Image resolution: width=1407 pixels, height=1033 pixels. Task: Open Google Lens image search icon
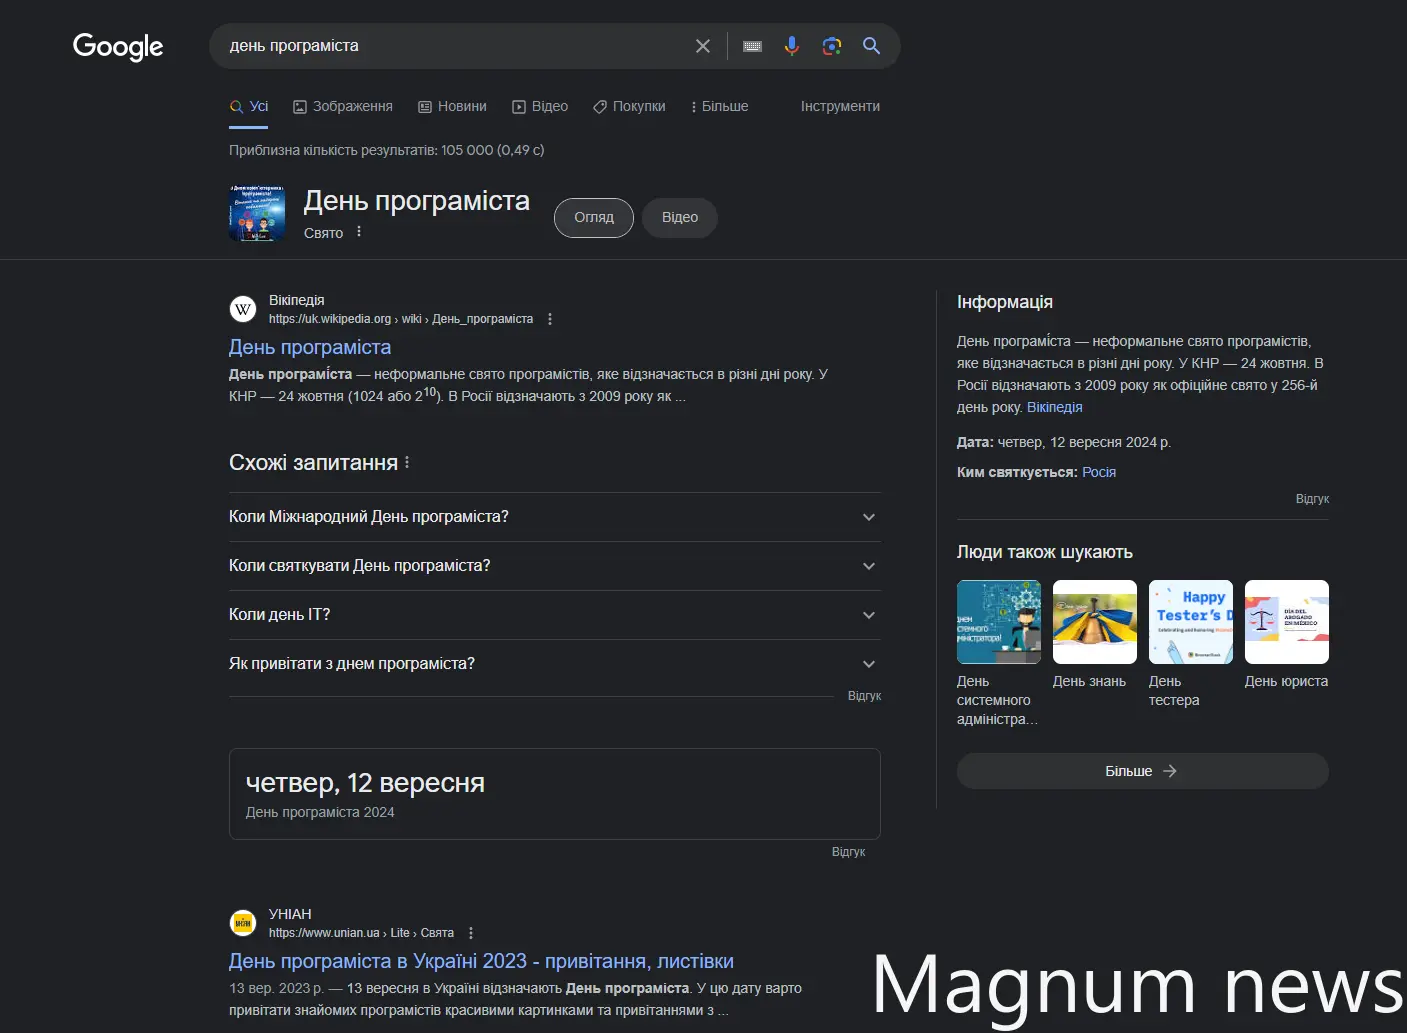(x=832, y=46)
